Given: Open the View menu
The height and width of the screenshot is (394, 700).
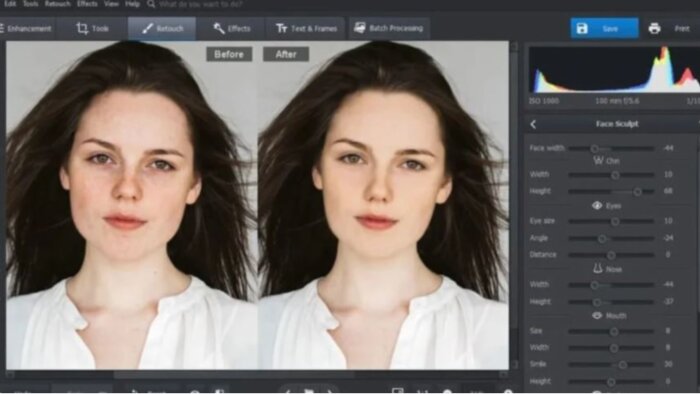Looking at the screenshot, I should pyautogui.click(x=111, y=4).
